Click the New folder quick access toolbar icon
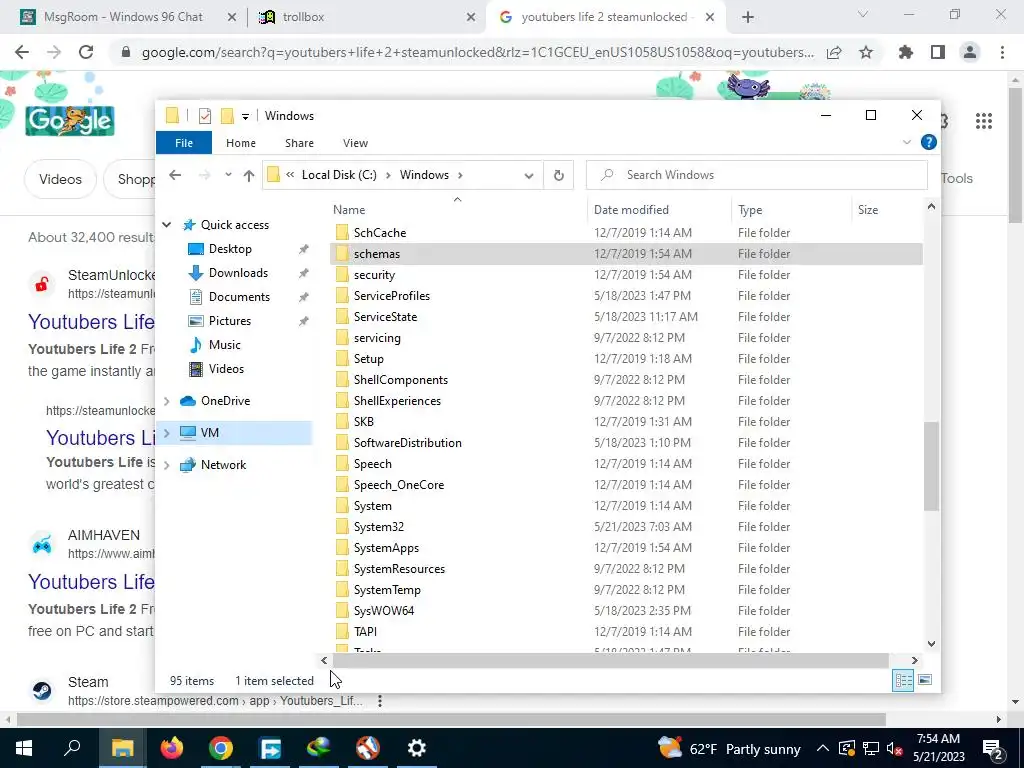This screenshot has height=768, width=1024. point(227,116)
